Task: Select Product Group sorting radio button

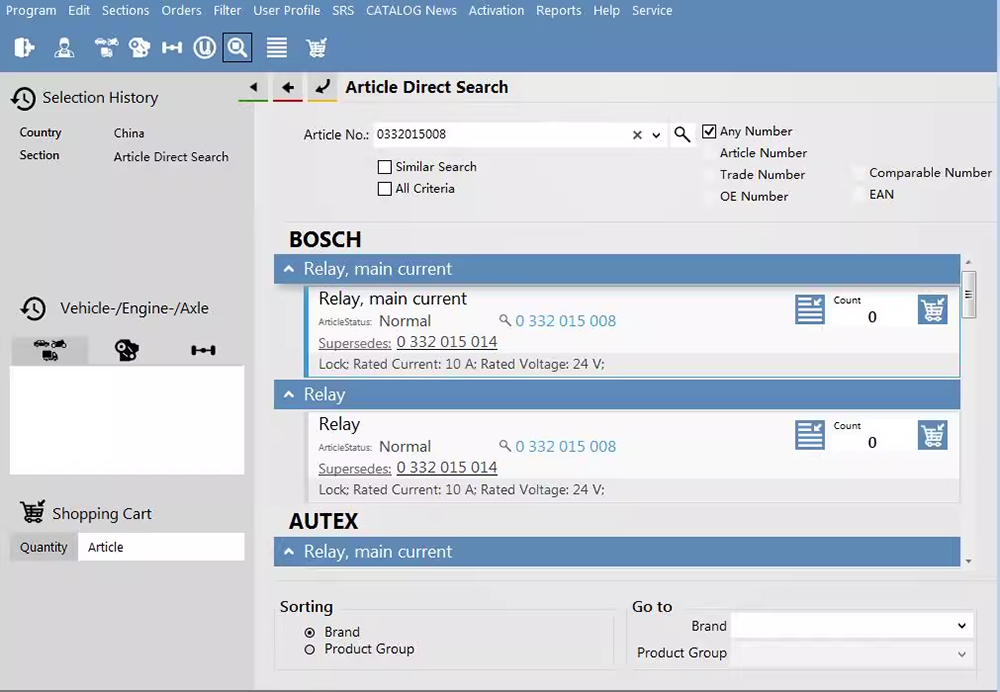Action: [310, 650]
